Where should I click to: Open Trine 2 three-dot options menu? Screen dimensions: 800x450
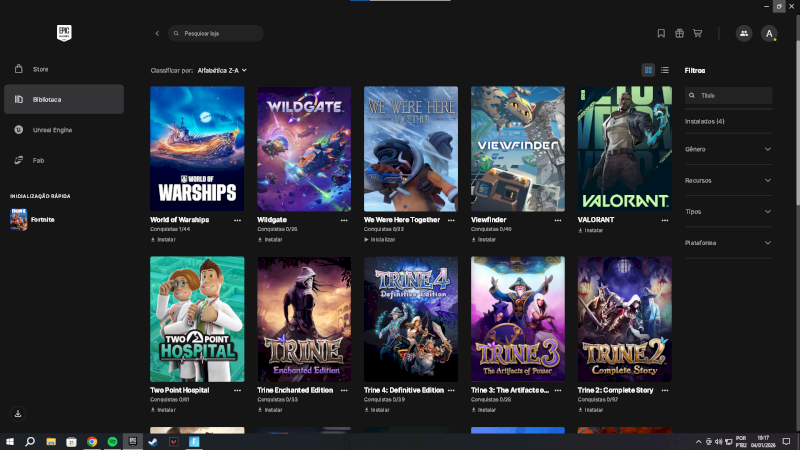(x=665, y=390)
